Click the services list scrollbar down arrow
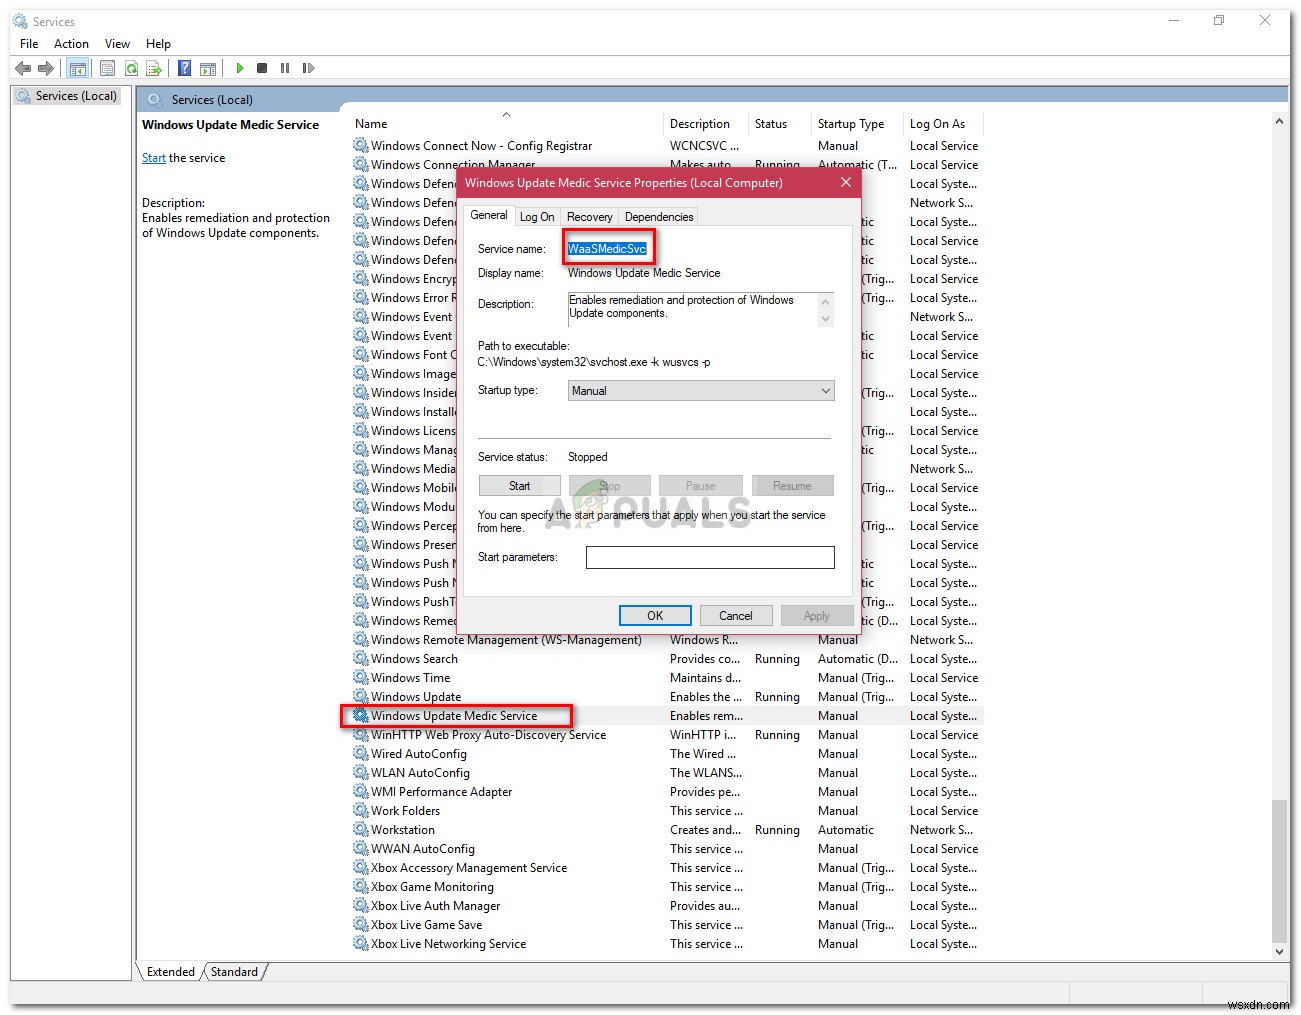The height and width of the screenshot is (1015, 1301). tap(1279, 952)
